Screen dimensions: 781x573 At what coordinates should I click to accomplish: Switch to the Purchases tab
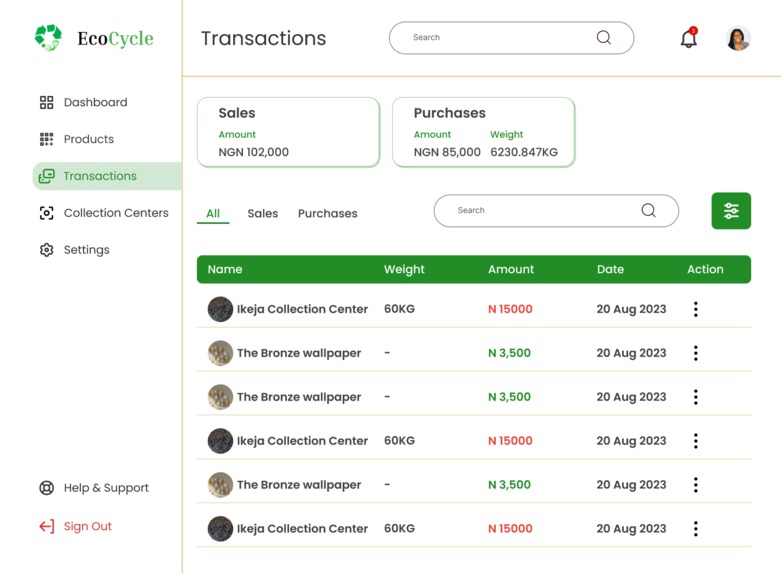click(328, 214)
